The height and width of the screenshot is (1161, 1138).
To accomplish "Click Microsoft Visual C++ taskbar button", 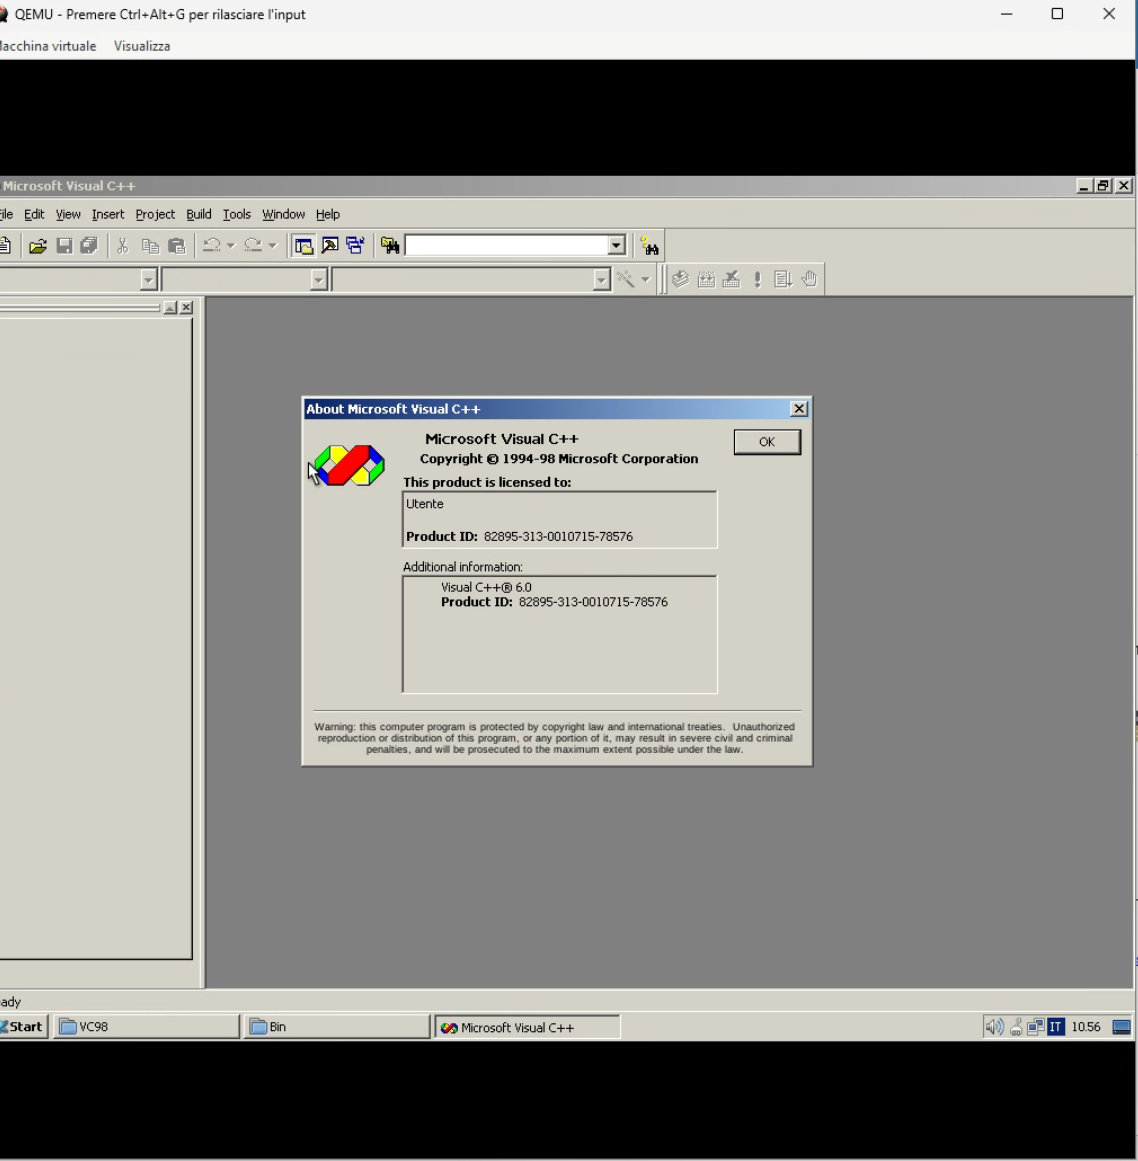I will 527,1028.
